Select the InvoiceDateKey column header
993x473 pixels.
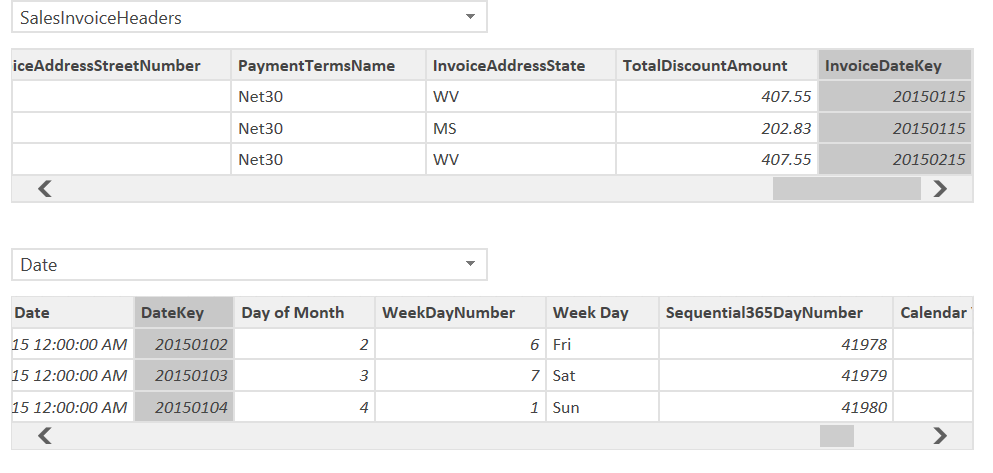click(x=893, y=66)
